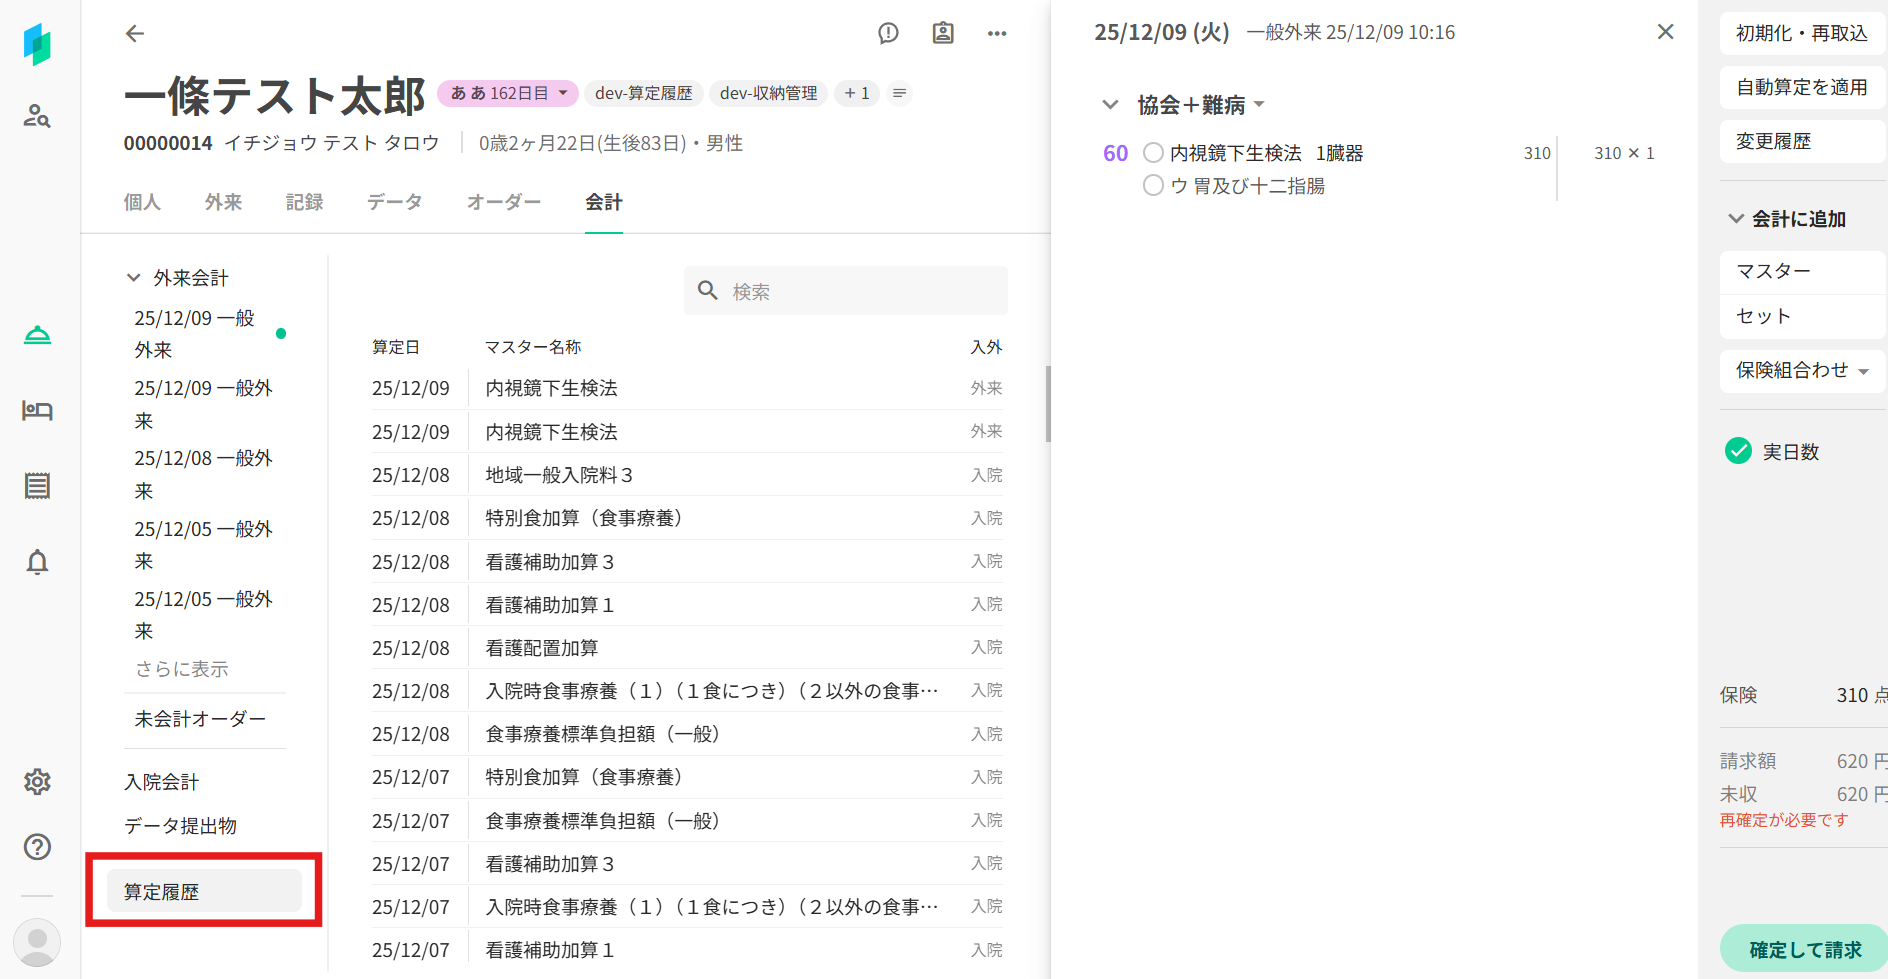The height and width of the screenshot is (979, 1888).
Task: Switch to the オーダー tab
Action: pyautogui.click(x=503, y=202)
